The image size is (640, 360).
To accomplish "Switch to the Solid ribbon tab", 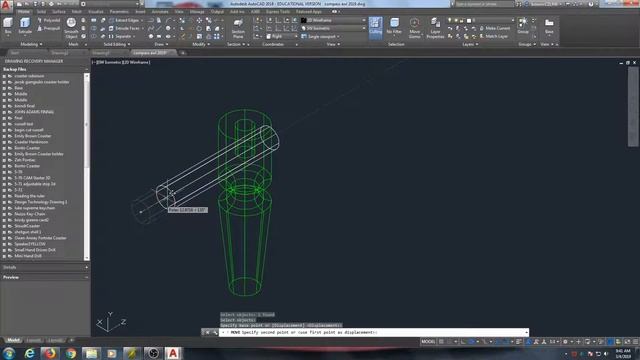I will [x=41, y=12].
